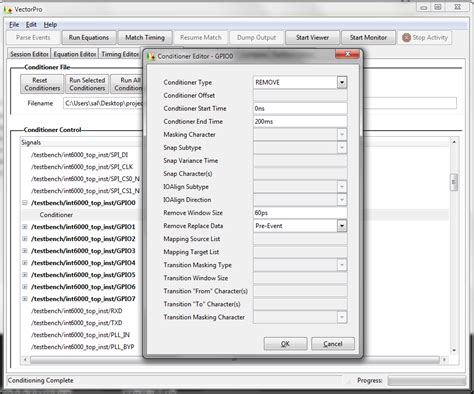Expand the GPIO2 signal tree node
The image size is (474, 394).
tap(25, 239)
